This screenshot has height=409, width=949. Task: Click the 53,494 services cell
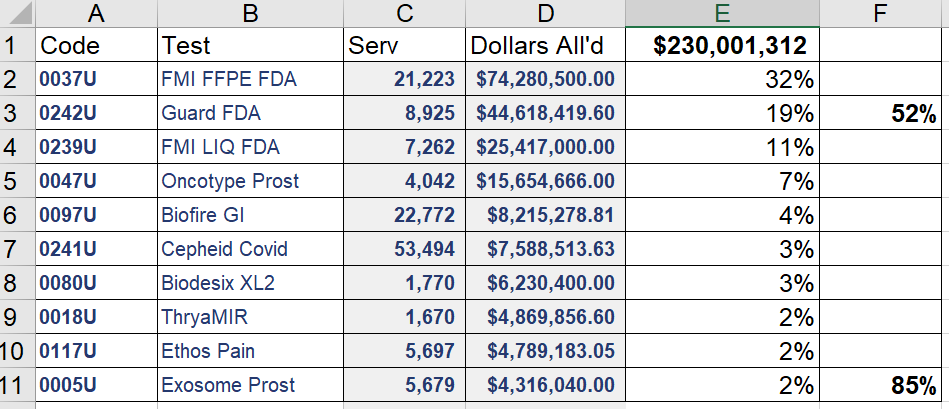coord(404,249)
